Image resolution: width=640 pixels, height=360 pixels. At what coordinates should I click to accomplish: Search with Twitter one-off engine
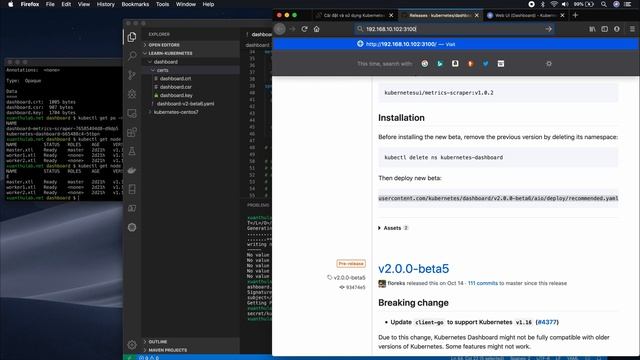click(486, 64)
